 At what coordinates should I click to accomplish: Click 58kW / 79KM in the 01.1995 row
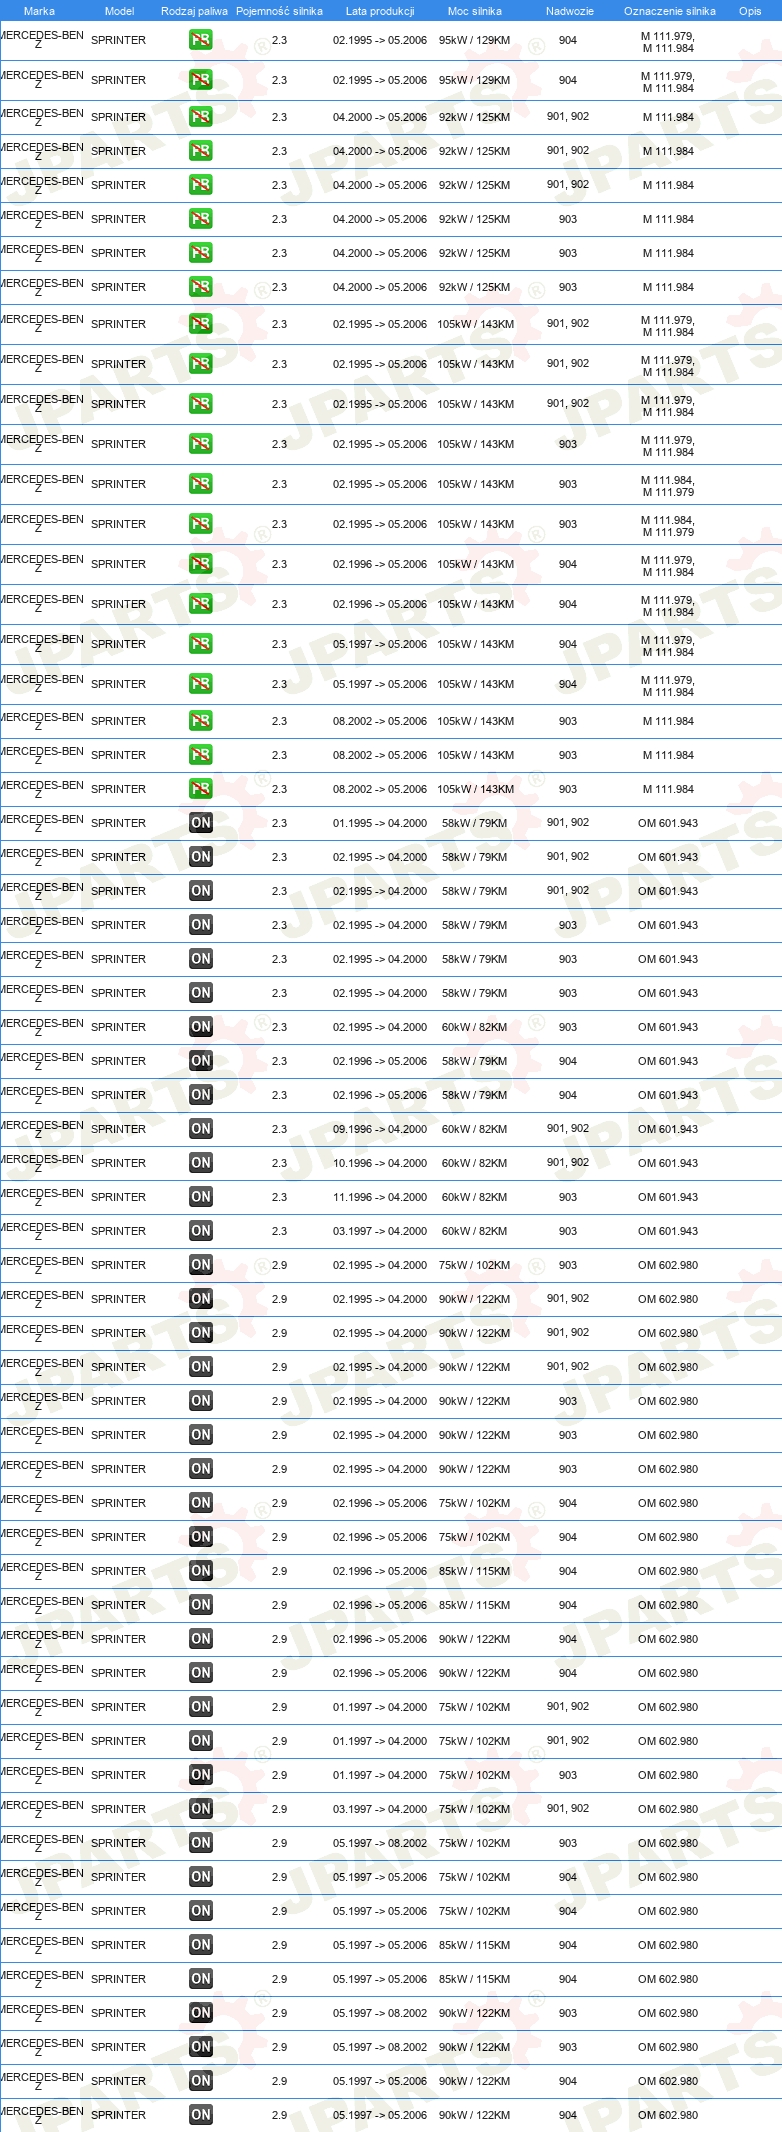click(x=475, y=823)
